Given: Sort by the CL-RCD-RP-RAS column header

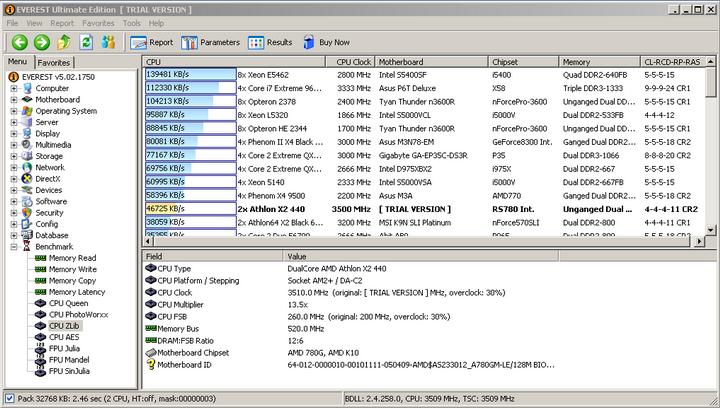Looking at the screenshot, I should click(x=672, y=62).
